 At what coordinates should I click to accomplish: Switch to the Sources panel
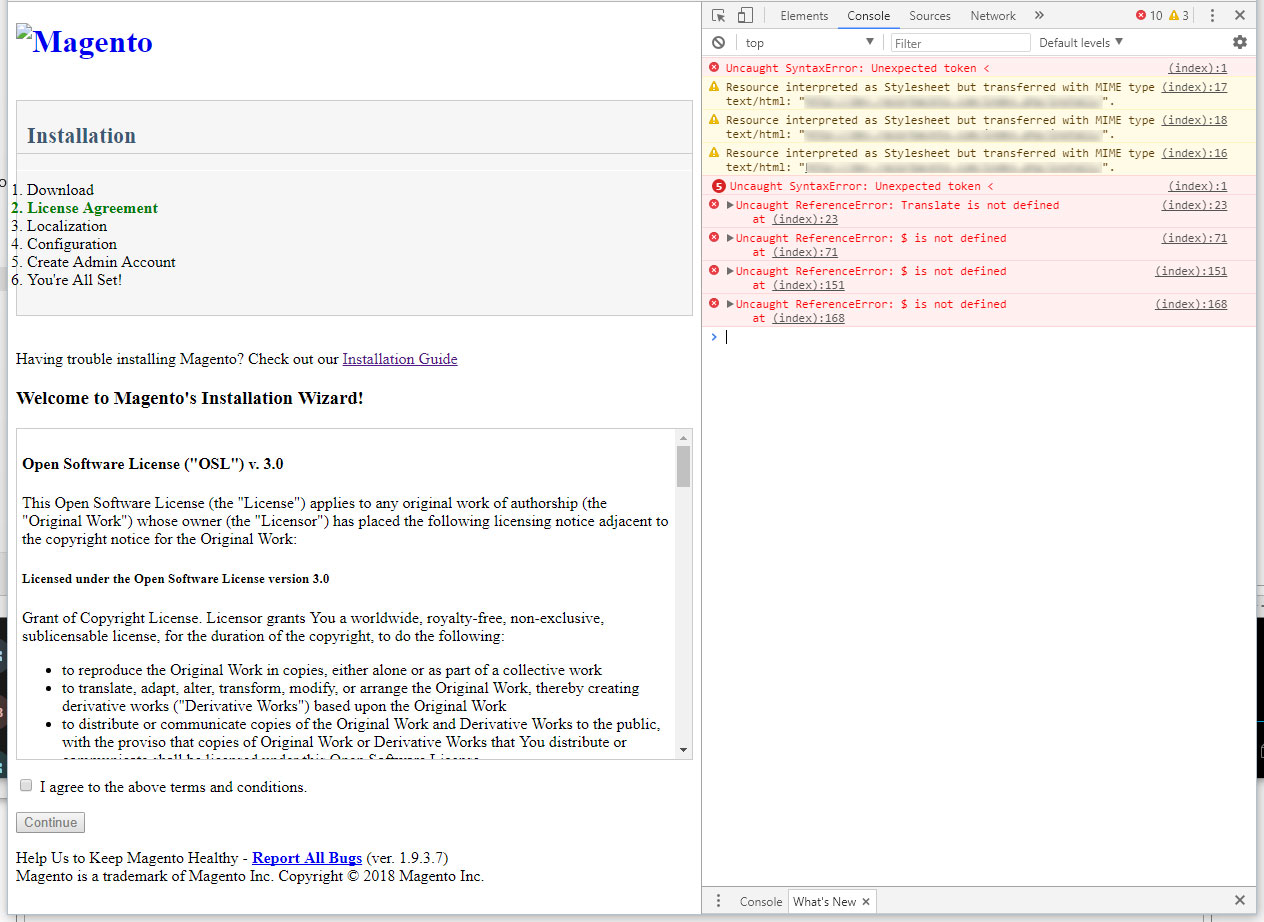(929, 15)
